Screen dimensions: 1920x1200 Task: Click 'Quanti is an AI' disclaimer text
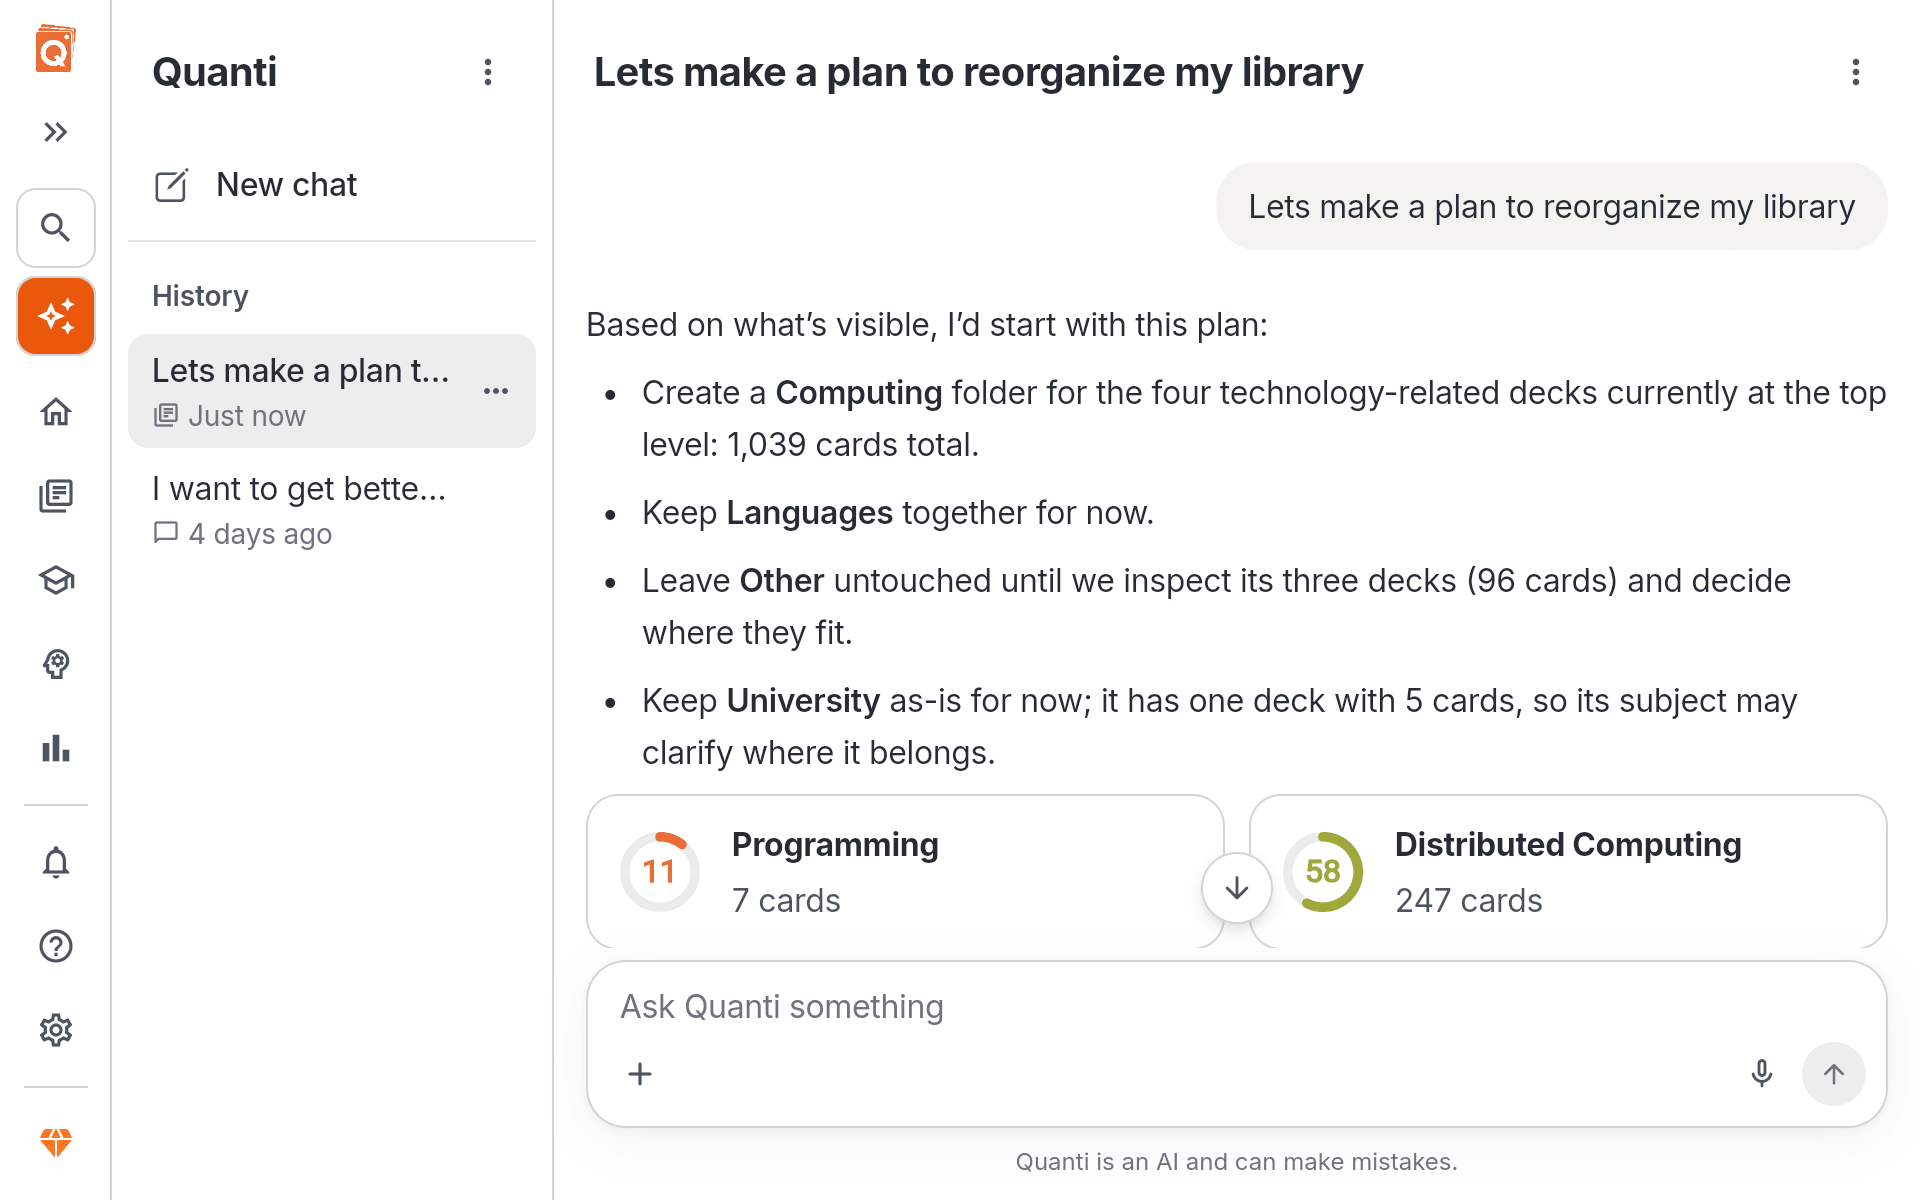[x=1237, y=1162]
